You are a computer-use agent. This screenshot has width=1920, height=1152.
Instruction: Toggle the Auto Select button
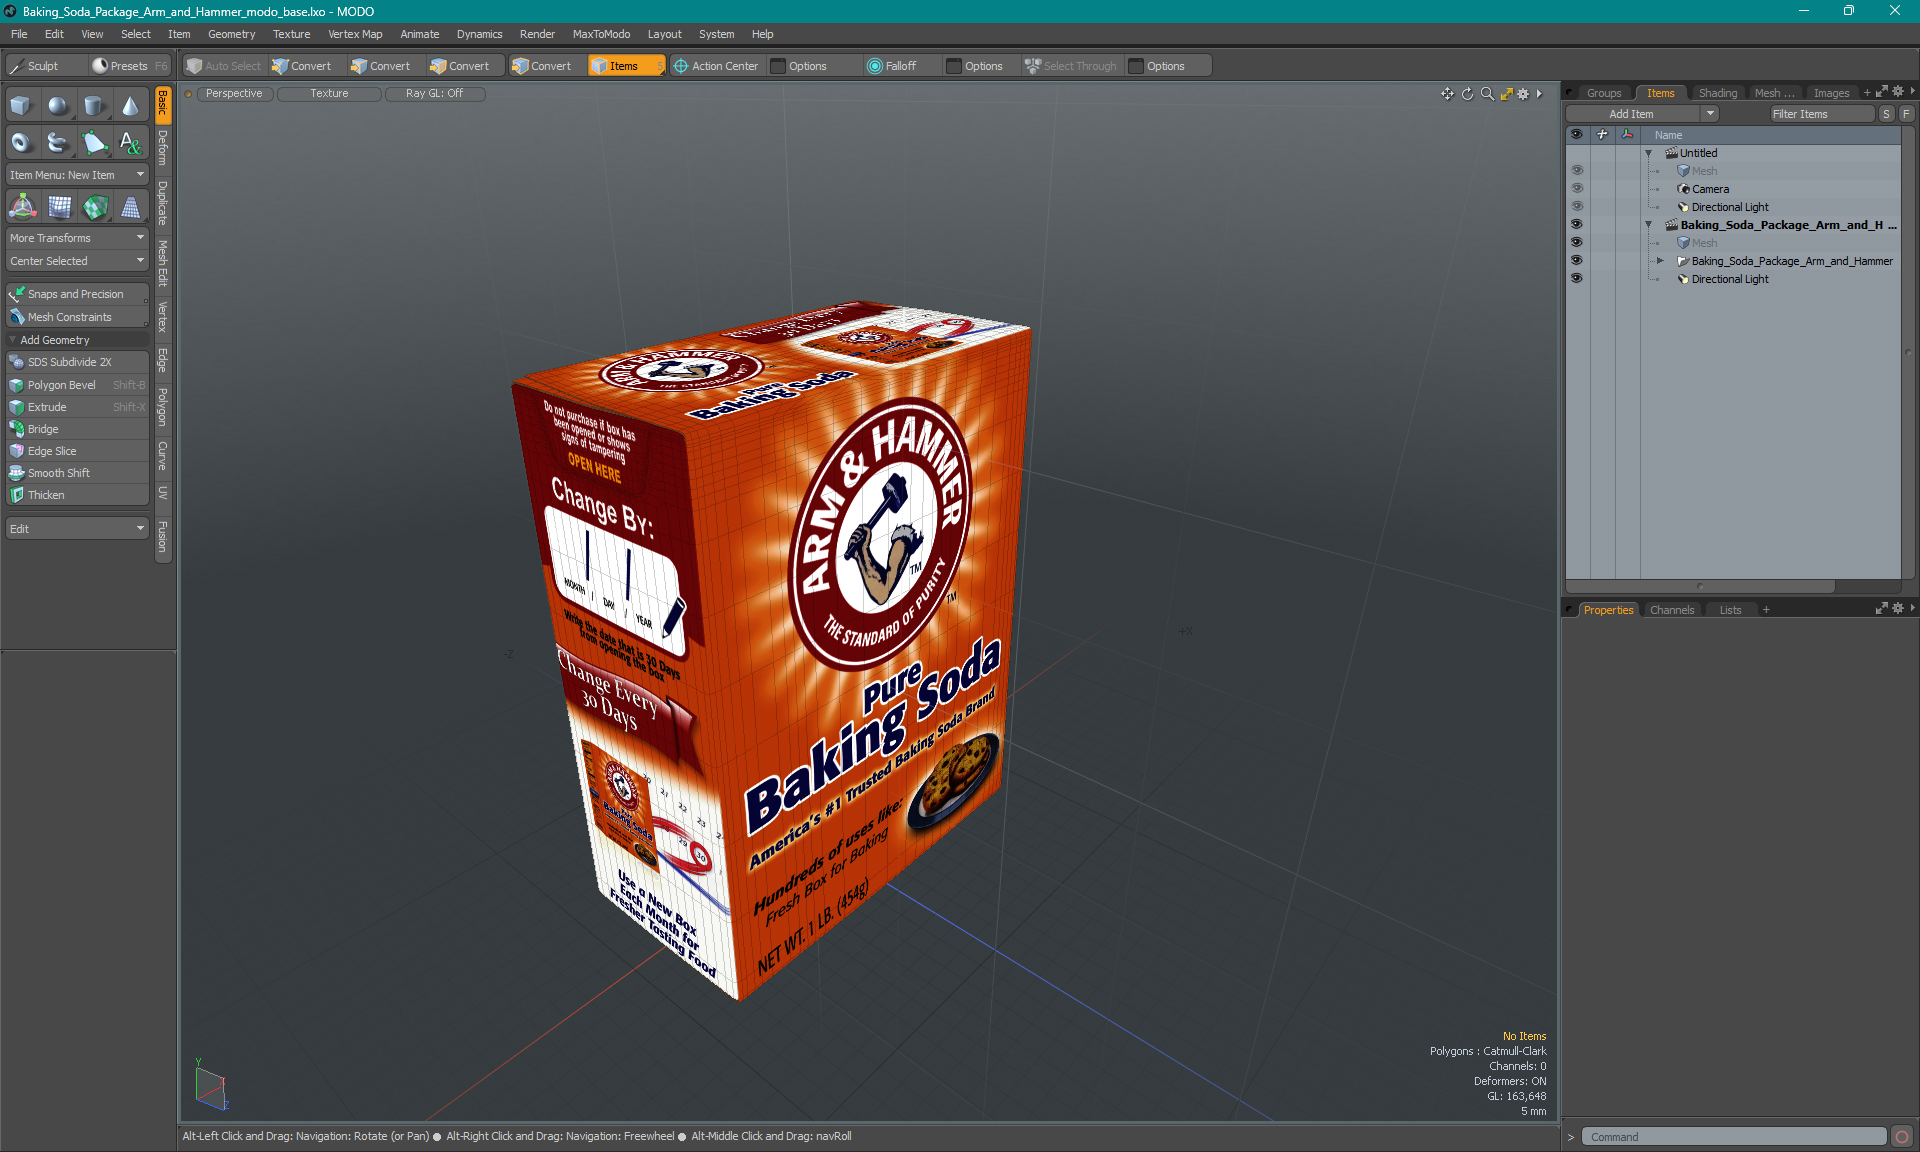tap(224, 66)
